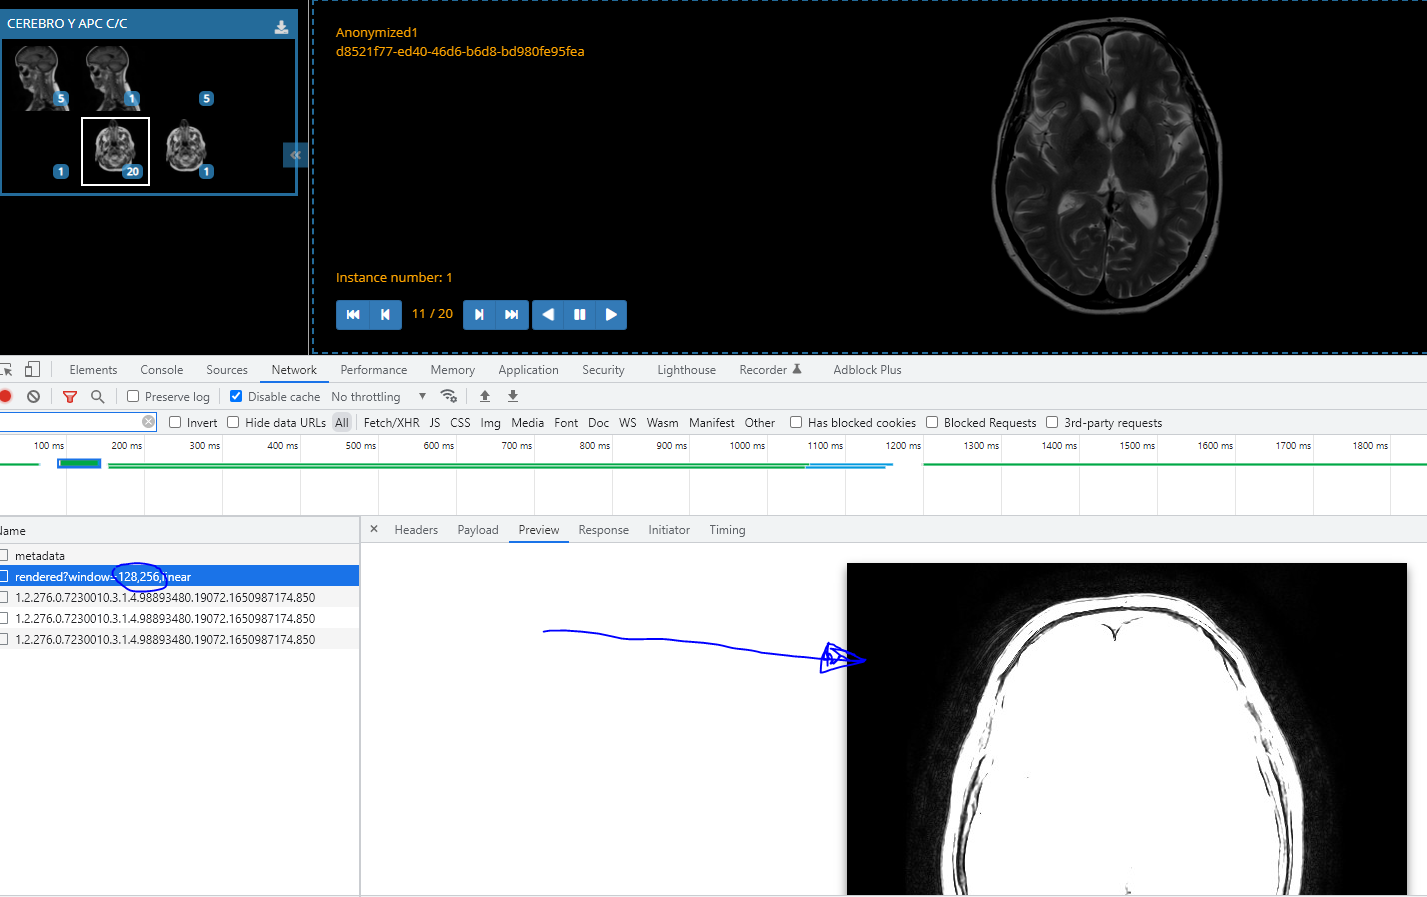Open Recorder tab
The height and width of the screenshot is (897, 1427).
click(770, 370)
